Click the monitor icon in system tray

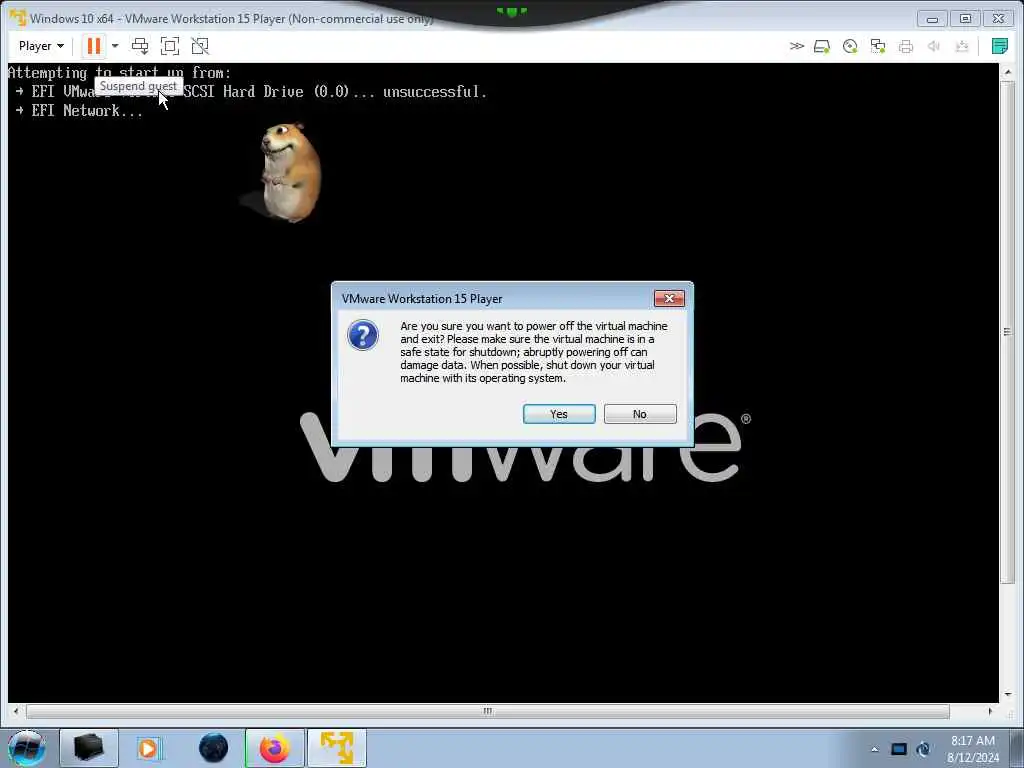point(899,749)
